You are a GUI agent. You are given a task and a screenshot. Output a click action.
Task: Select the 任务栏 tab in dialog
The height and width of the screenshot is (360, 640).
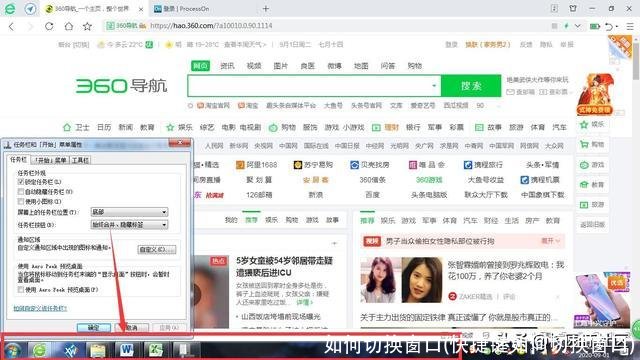(18, 160)
